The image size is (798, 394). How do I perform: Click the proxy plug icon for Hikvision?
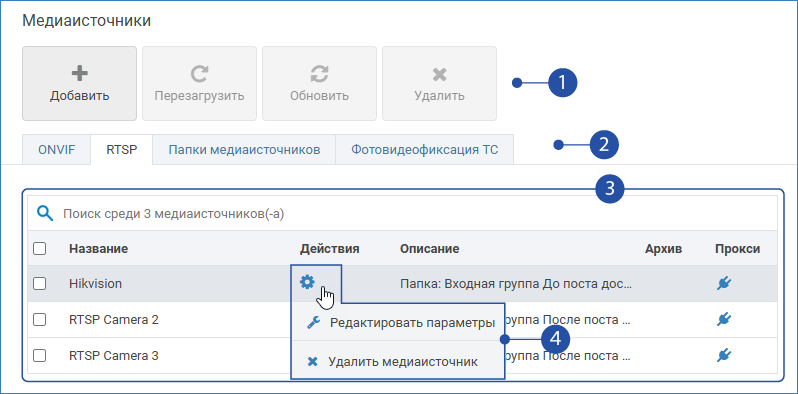[723, 284]
